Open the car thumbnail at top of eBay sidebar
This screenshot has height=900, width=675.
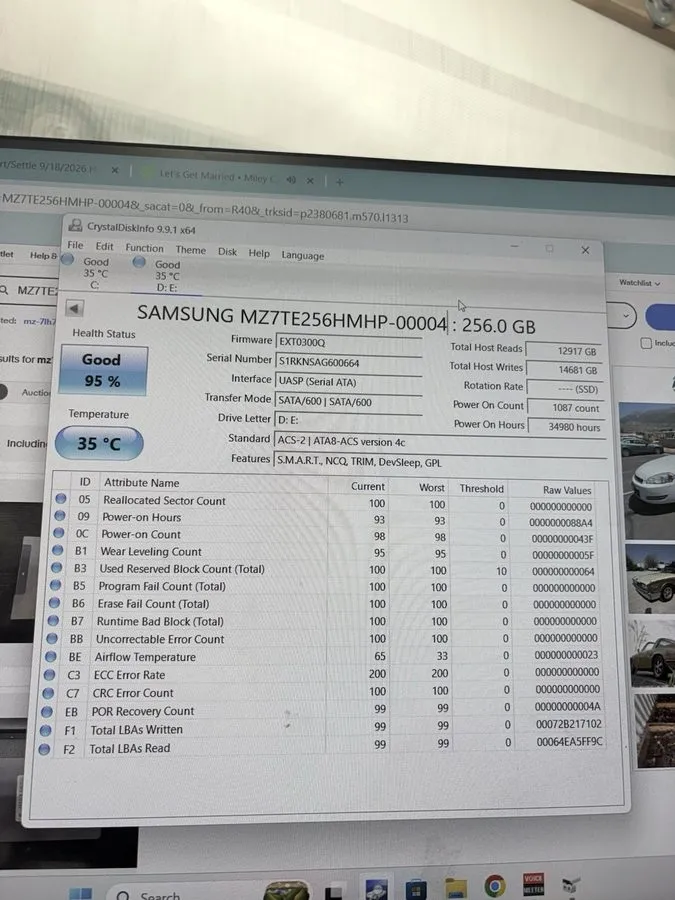(647, 469)
